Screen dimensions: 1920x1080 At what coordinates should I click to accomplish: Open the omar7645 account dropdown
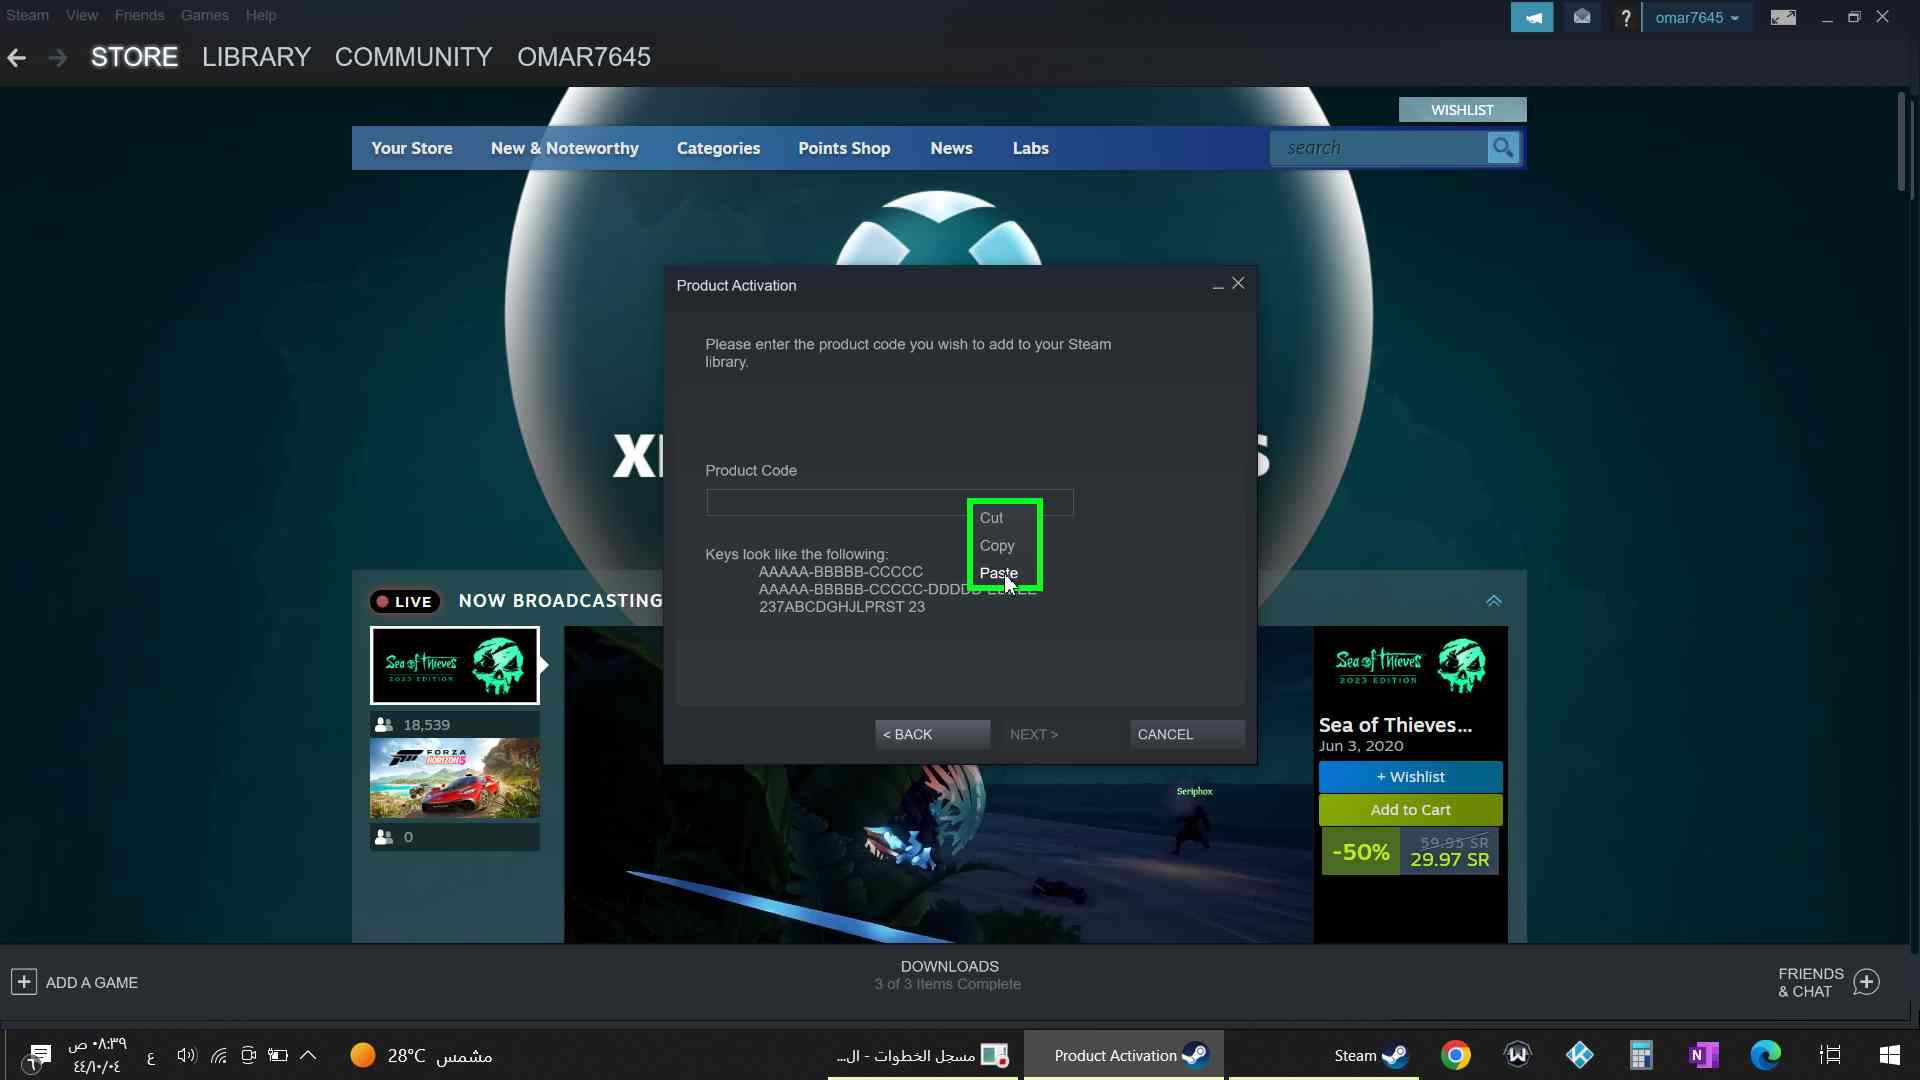pos(1696,17)
